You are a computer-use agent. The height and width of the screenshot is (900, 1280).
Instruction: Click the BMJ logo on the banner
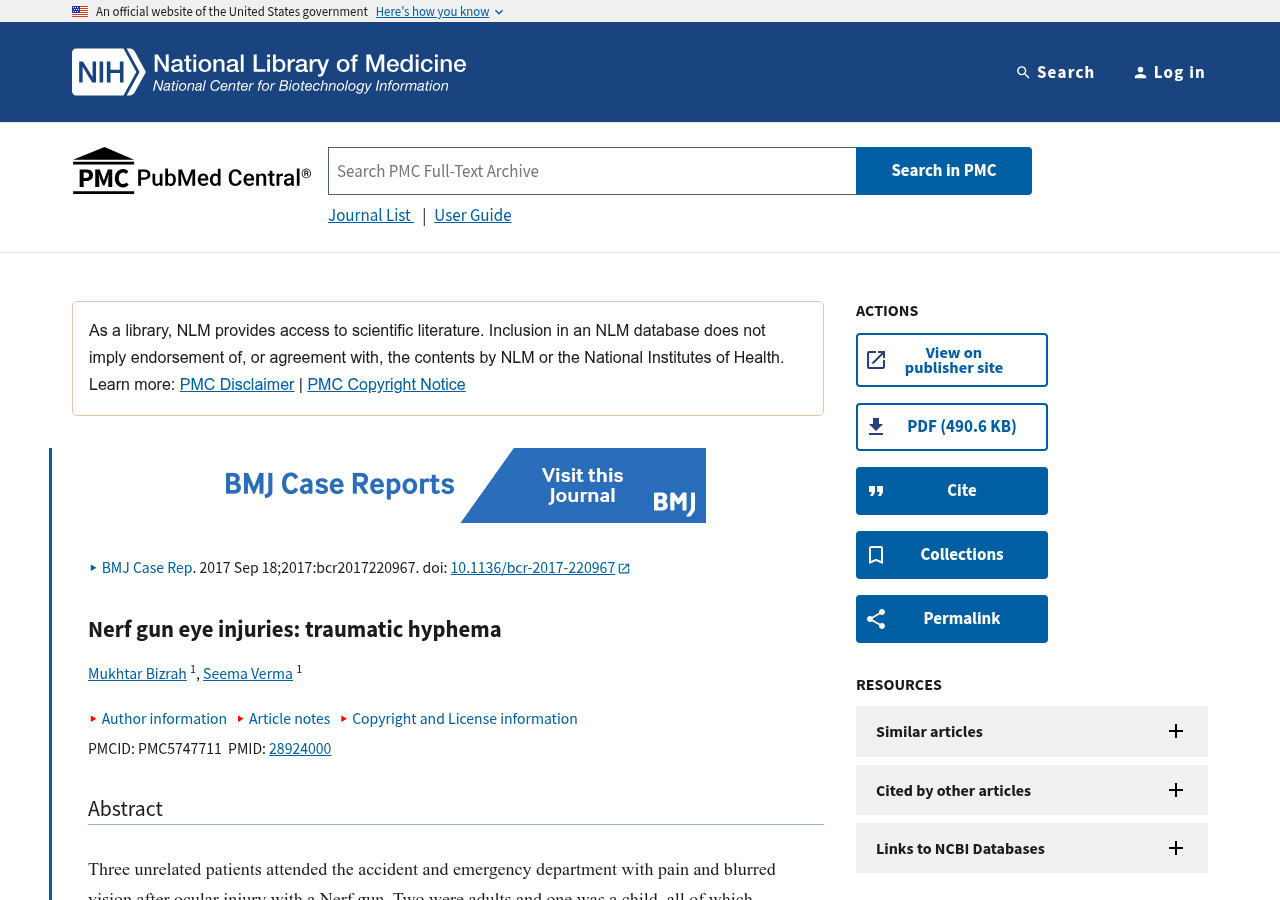pos(675,503)
